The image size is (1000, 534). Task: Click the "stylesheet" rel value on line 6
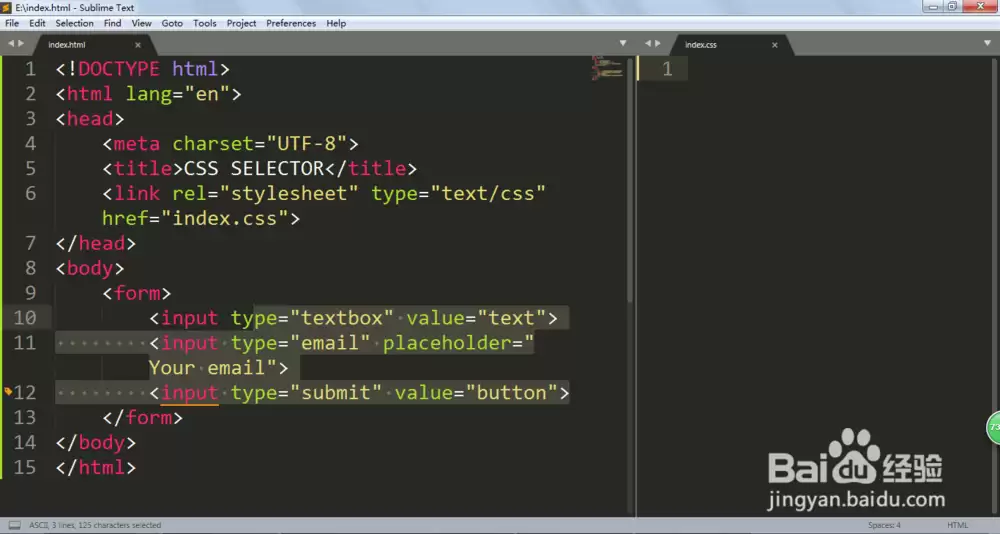(289, 193)
